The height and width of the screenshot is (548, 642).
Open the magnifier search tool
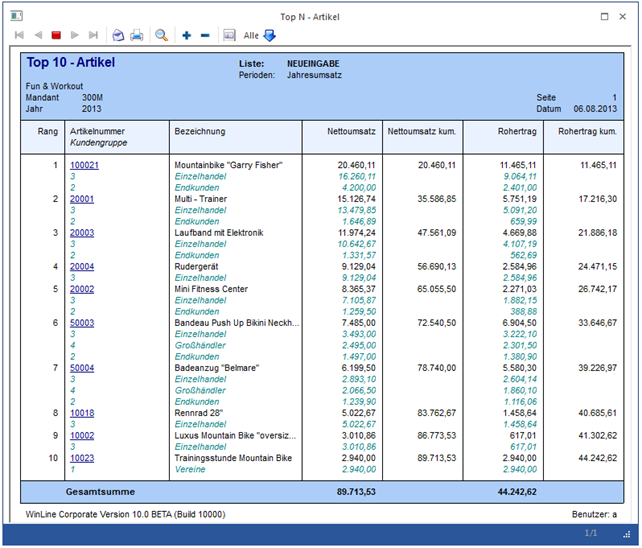point(161,35)
